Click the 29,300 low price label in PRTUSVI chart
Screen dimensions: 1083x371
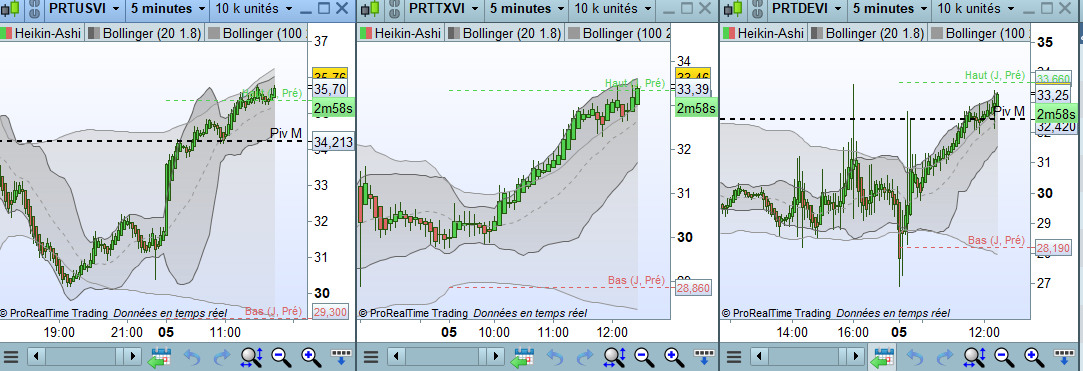(x=330, y=312)
